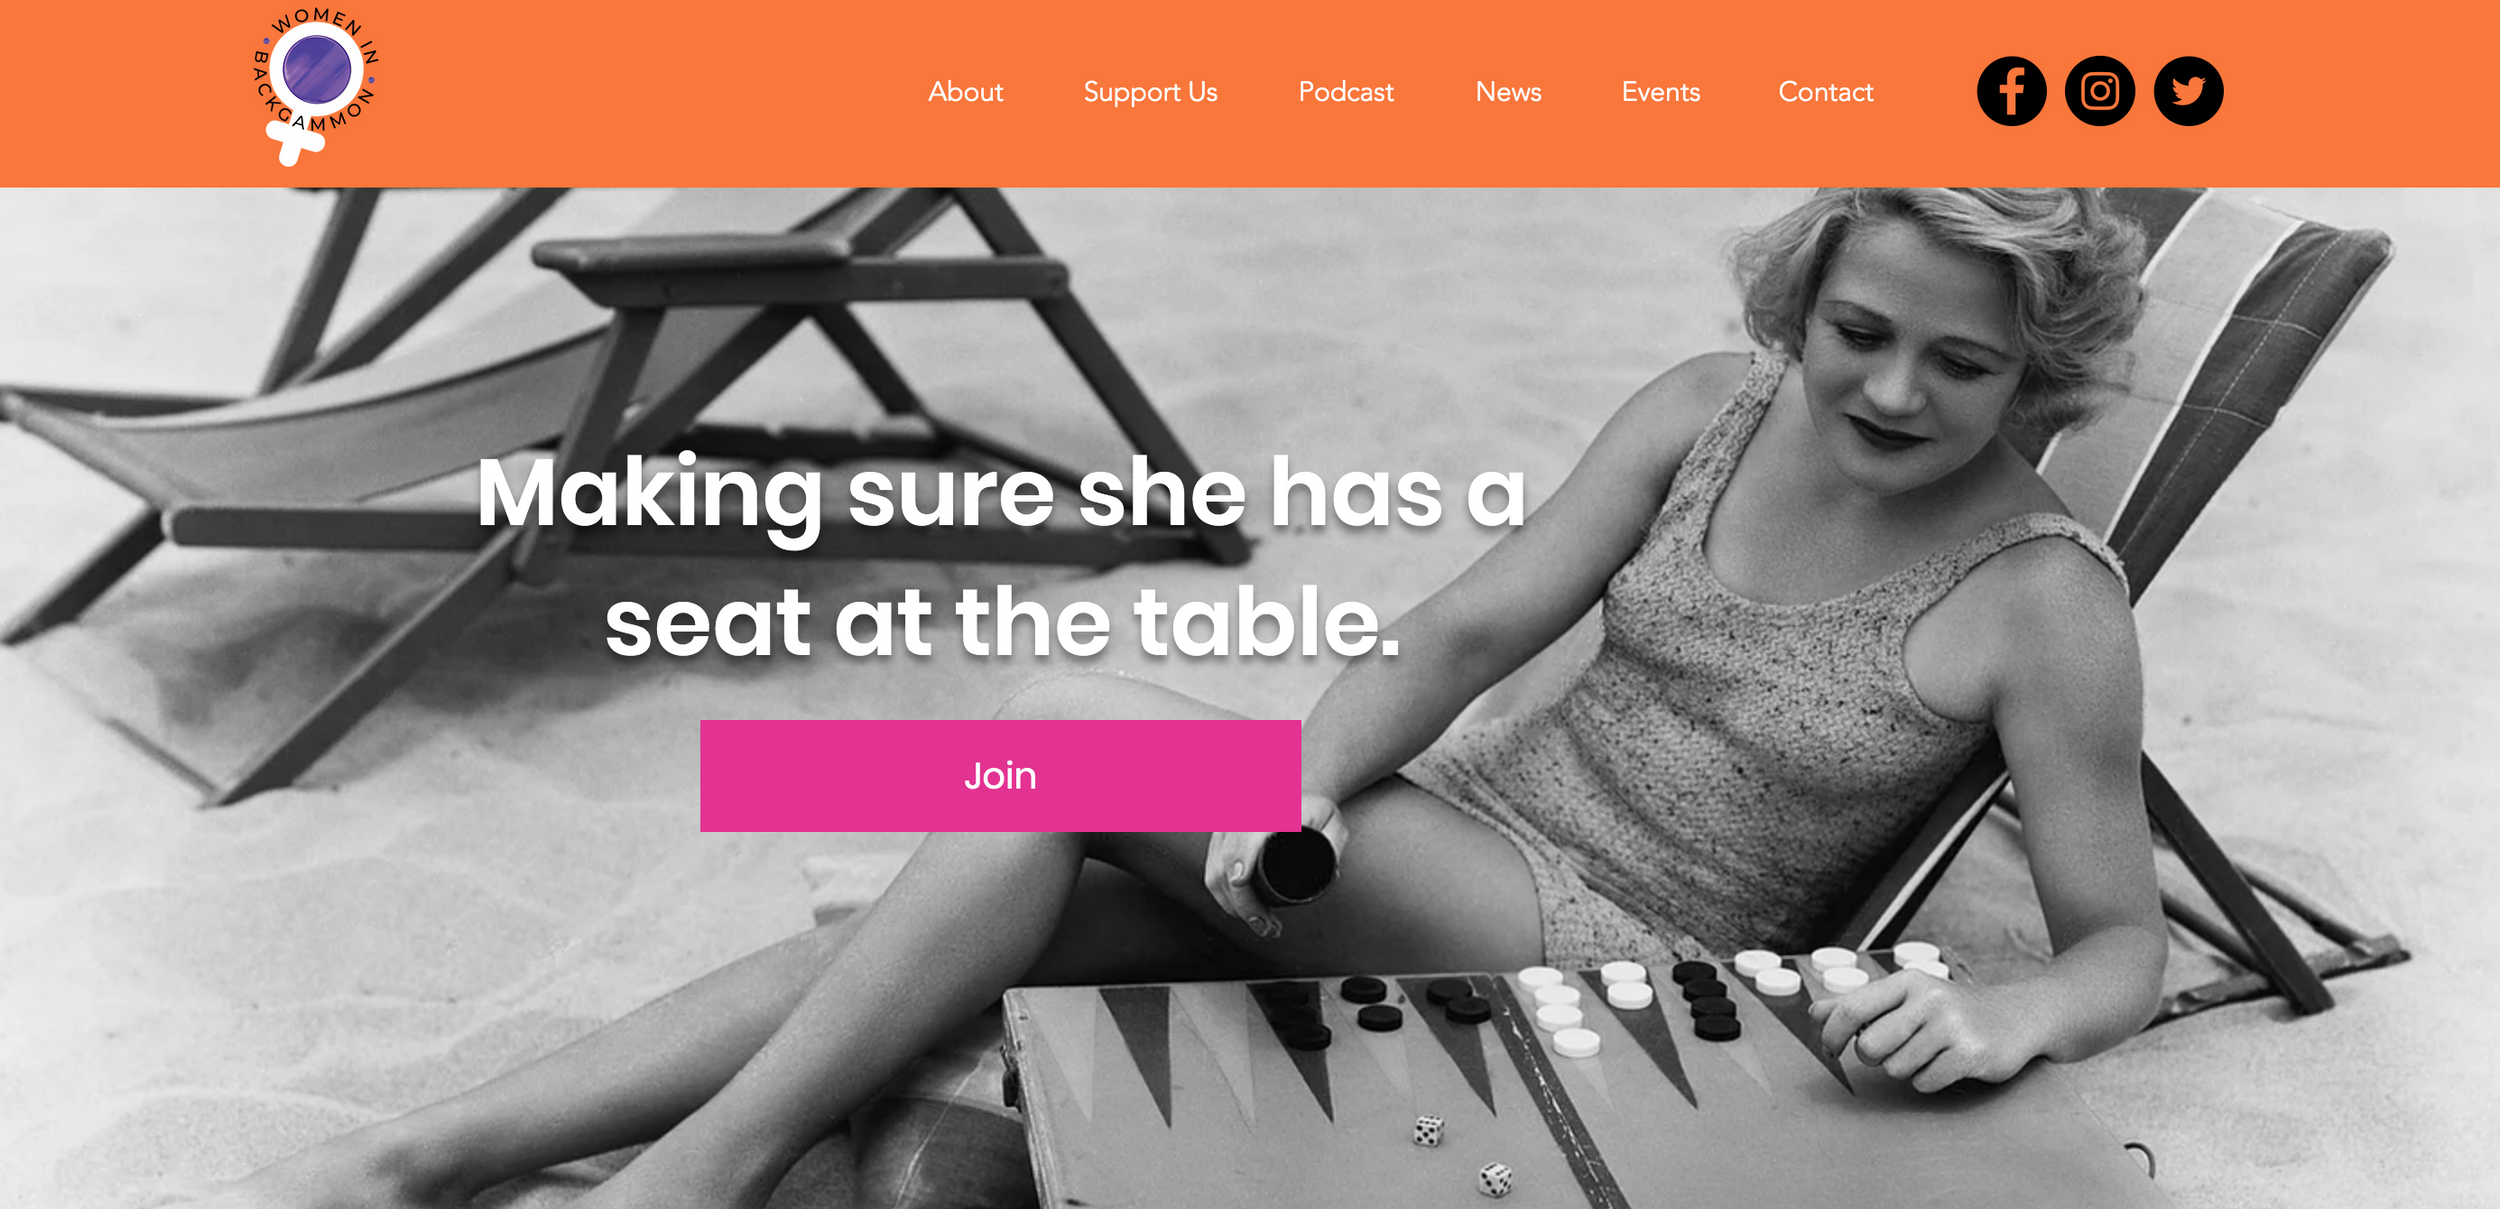
Task: Click the 'Making sure she has a' headline
Action: 1001,493
